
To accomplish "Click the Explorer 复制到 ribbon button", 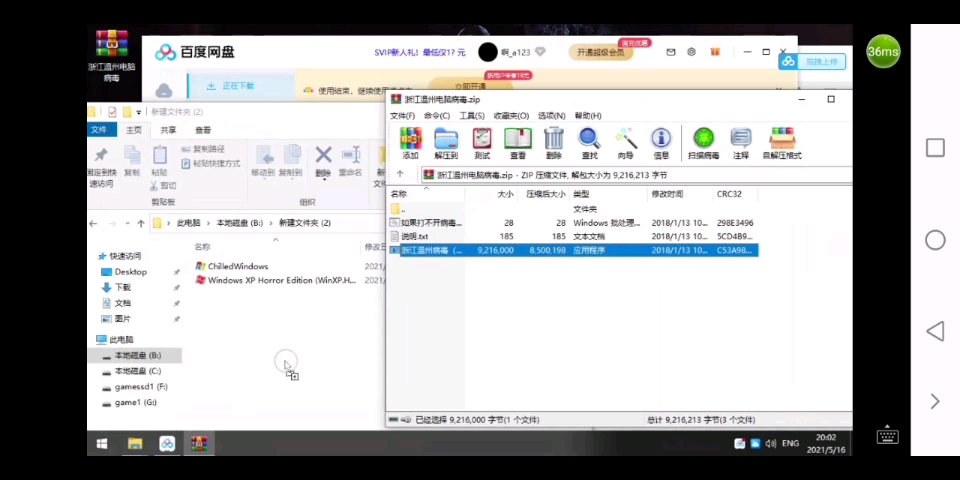I will (x=290, y=162).
